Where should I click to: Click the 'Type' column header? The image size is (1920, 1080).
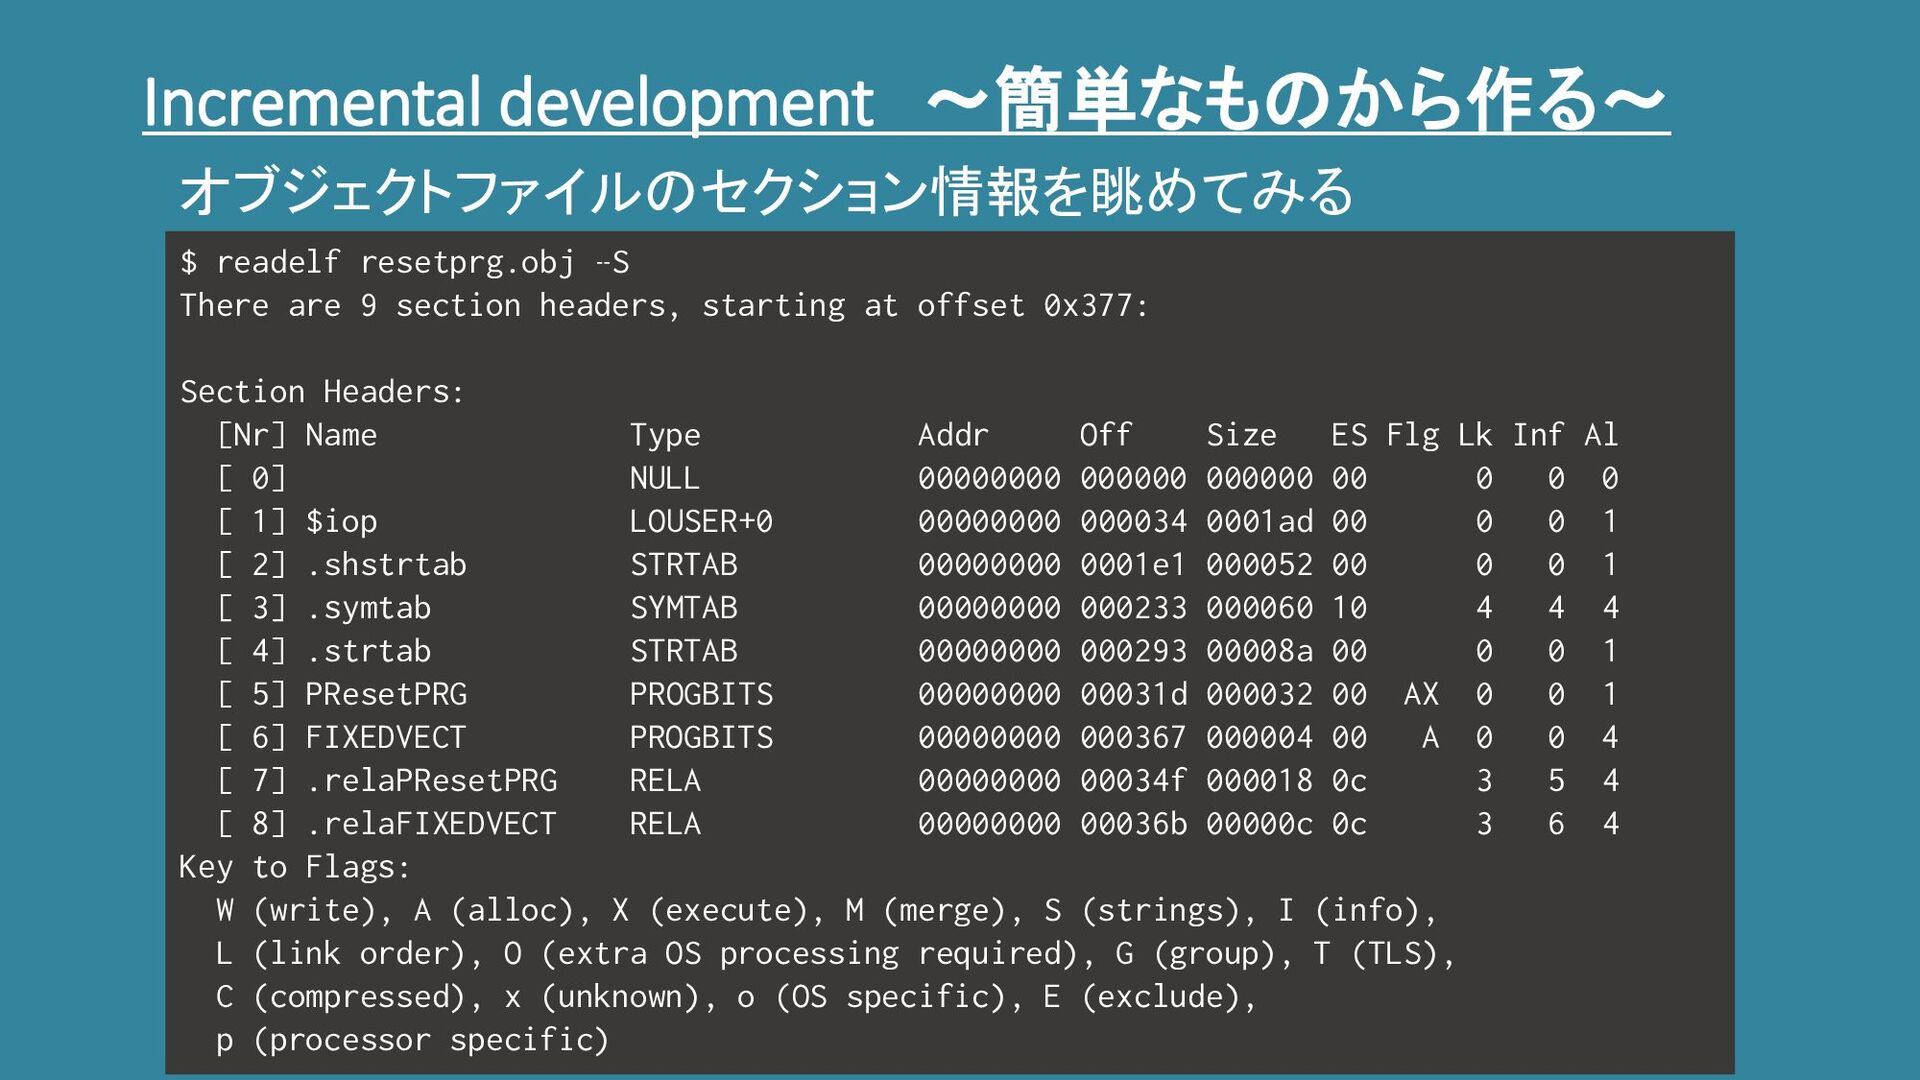pyautogui.click(x=664, y=435)
